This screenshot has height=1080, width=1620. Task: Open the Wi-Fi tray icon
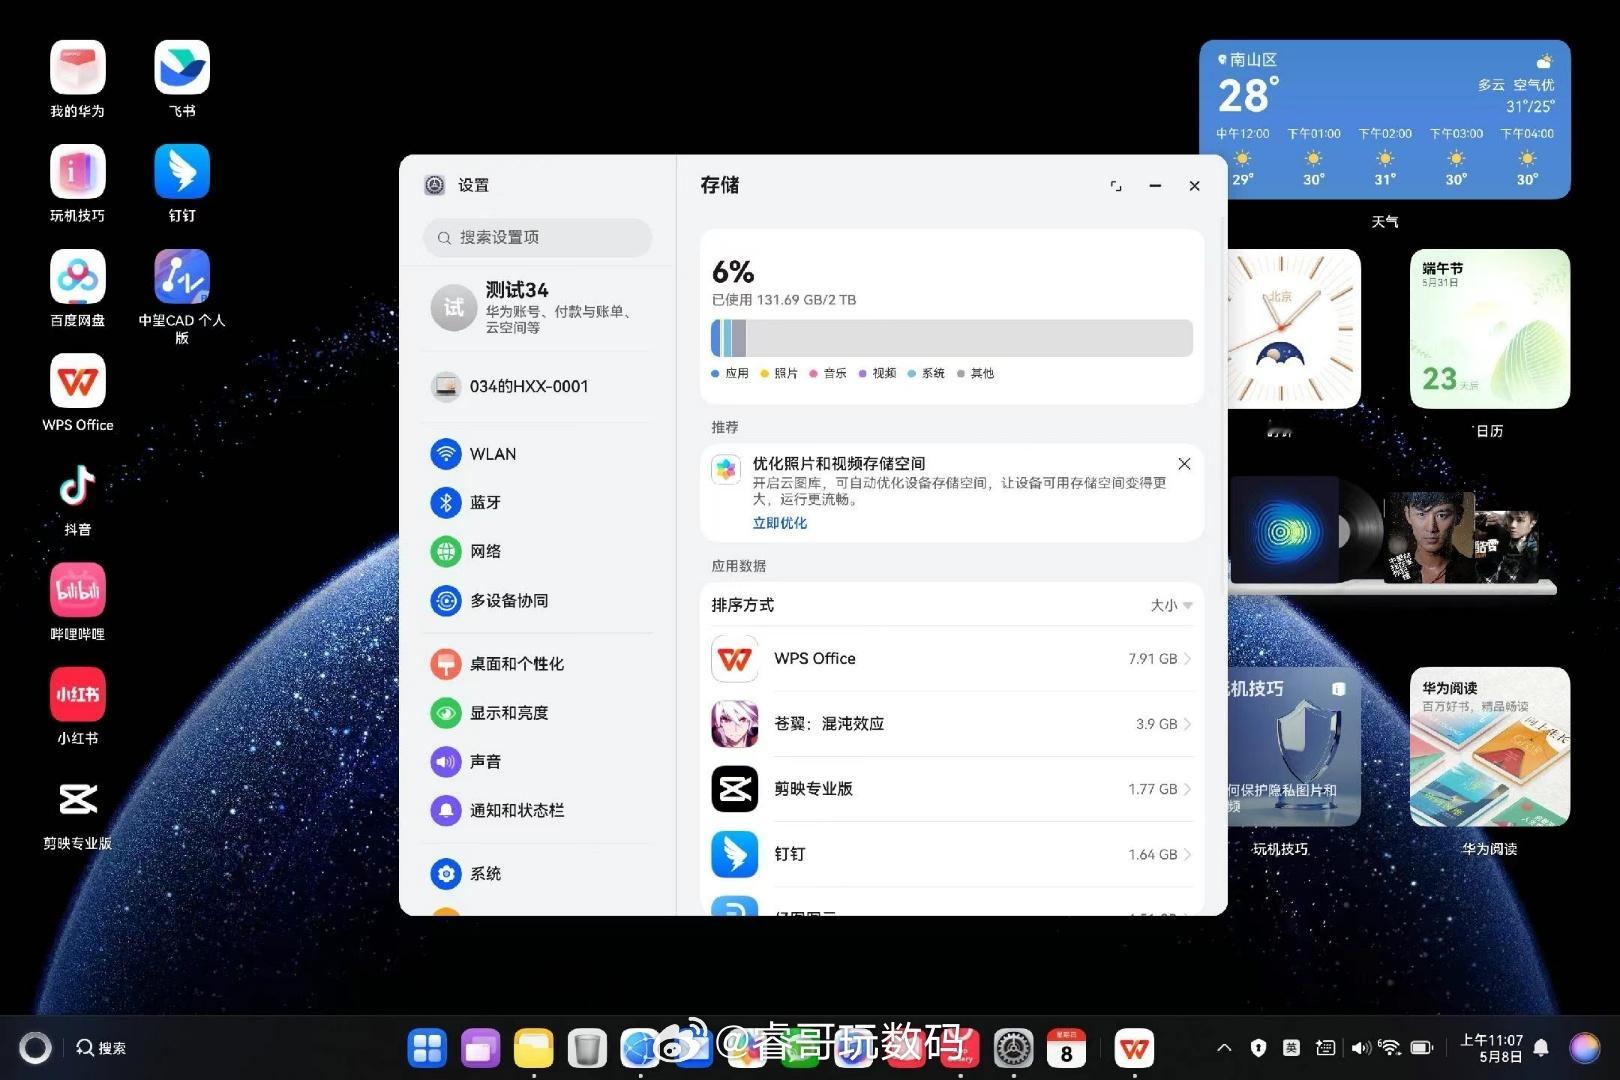click(x=1389, y=1048)
